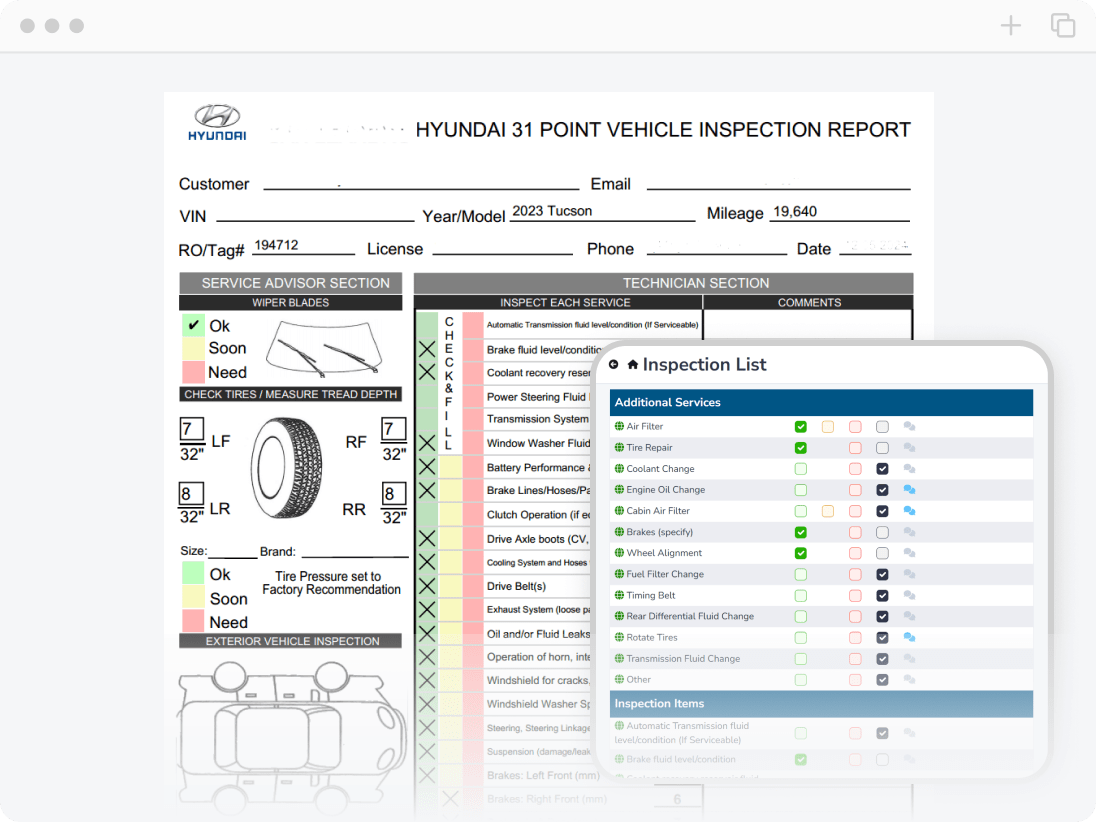
Task: Click the home icon in Inspection List header
Action: point(633,364)
